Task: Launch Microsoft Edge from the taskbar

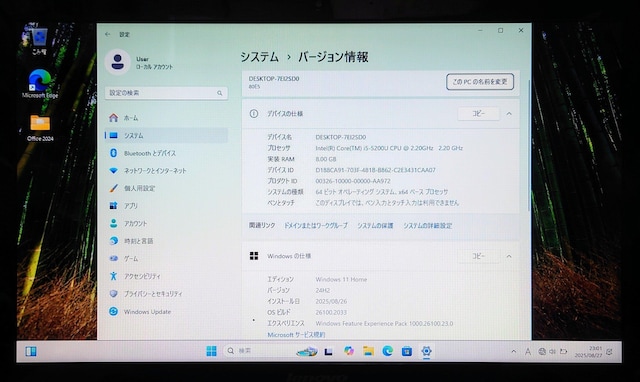Action: click(387, 351)
